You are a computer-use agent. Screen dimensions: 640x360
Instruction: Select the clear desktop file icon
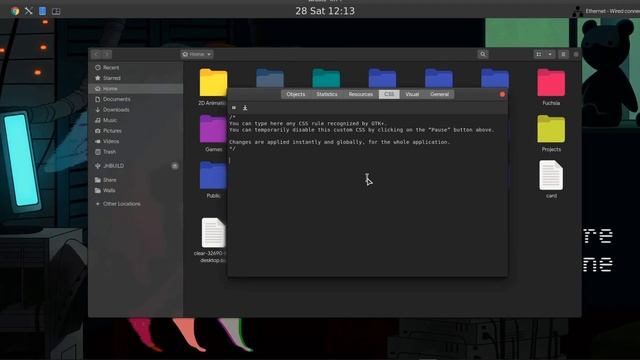tap(213, 233)
